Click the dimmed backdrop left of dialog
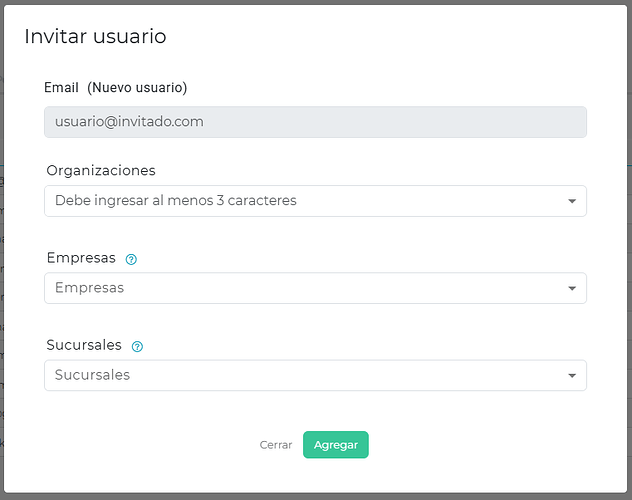Screen dimensions: 632x500 [x=2, y=250]
